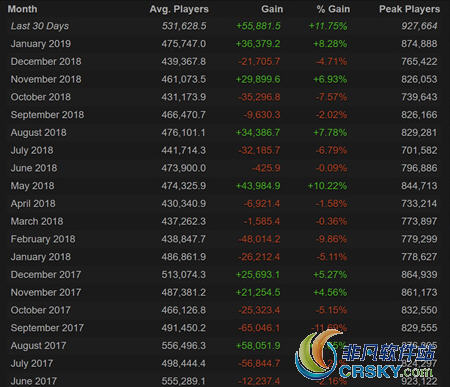Image resolution: width=450 pixels, height=387 pixels.
Task: Click the gain value -35,296.8
Action: (x=259, y=97)
